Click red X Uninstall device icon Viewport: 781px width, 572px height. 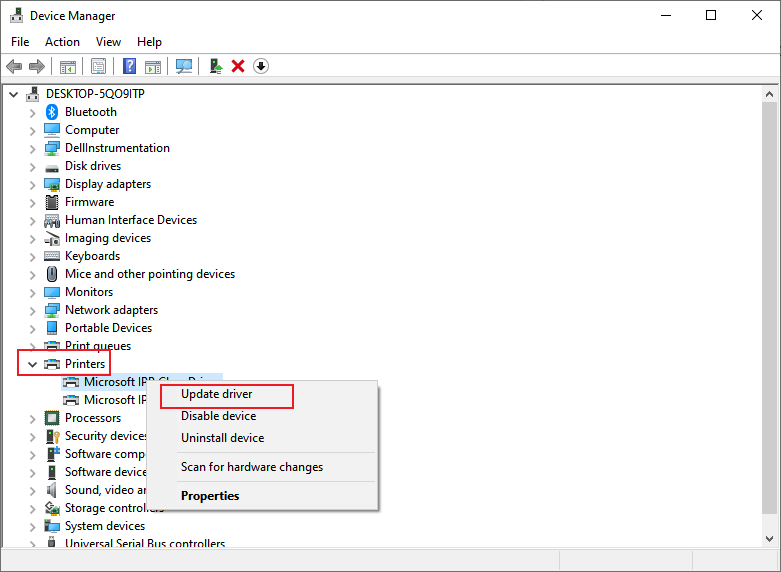click(x=238, y=66)
